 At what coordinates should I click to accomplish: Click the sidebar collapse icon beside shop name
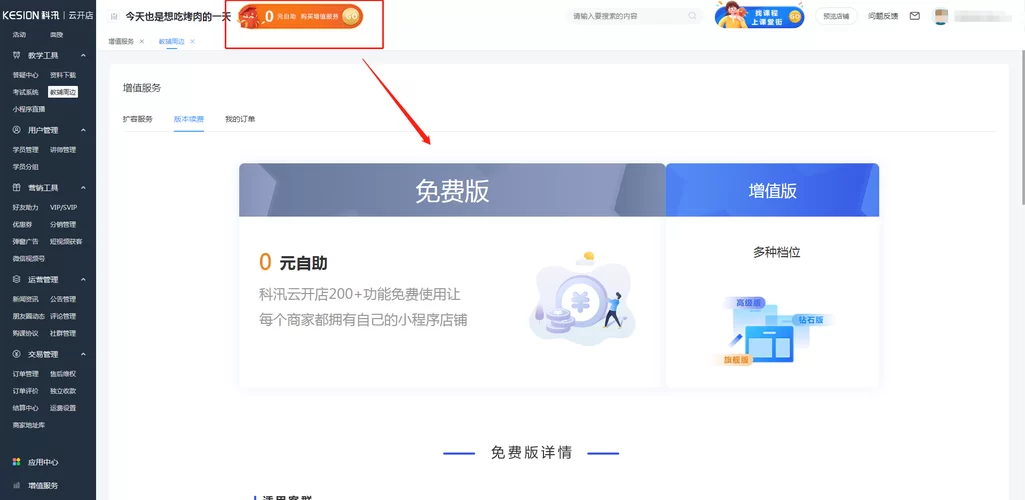click(114, 16)
